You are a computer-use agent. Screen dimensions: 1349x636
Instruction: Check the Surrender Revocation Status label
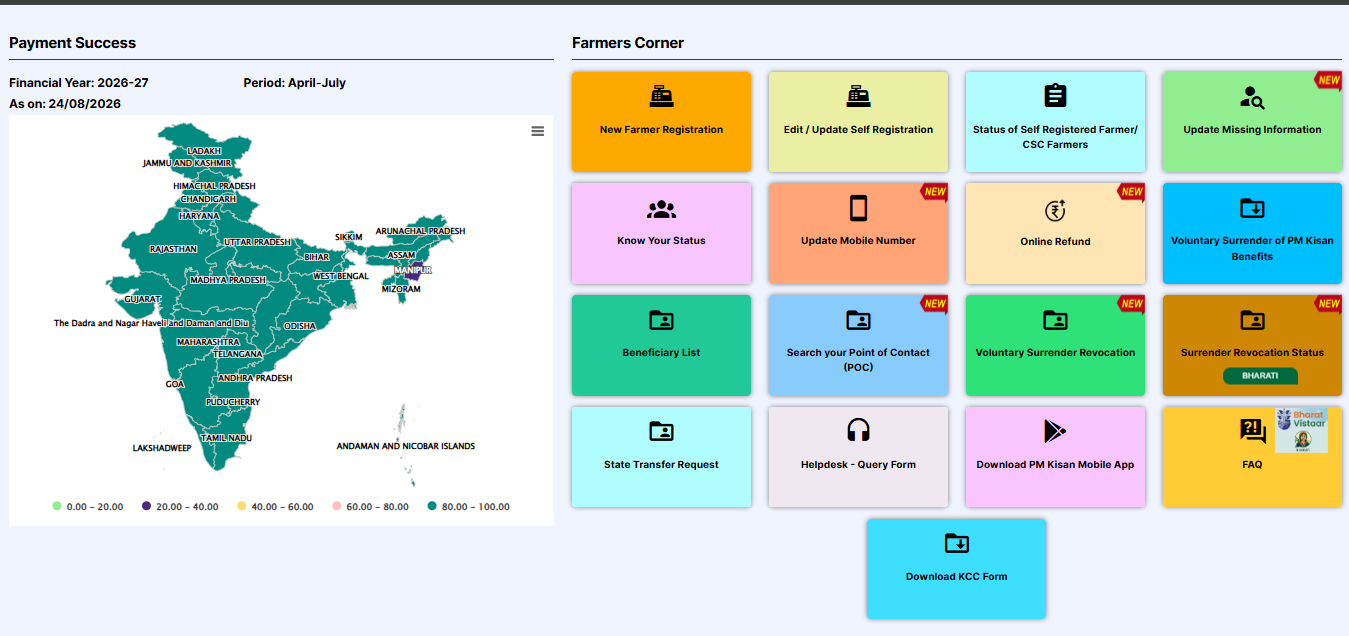click(1252, 352)
